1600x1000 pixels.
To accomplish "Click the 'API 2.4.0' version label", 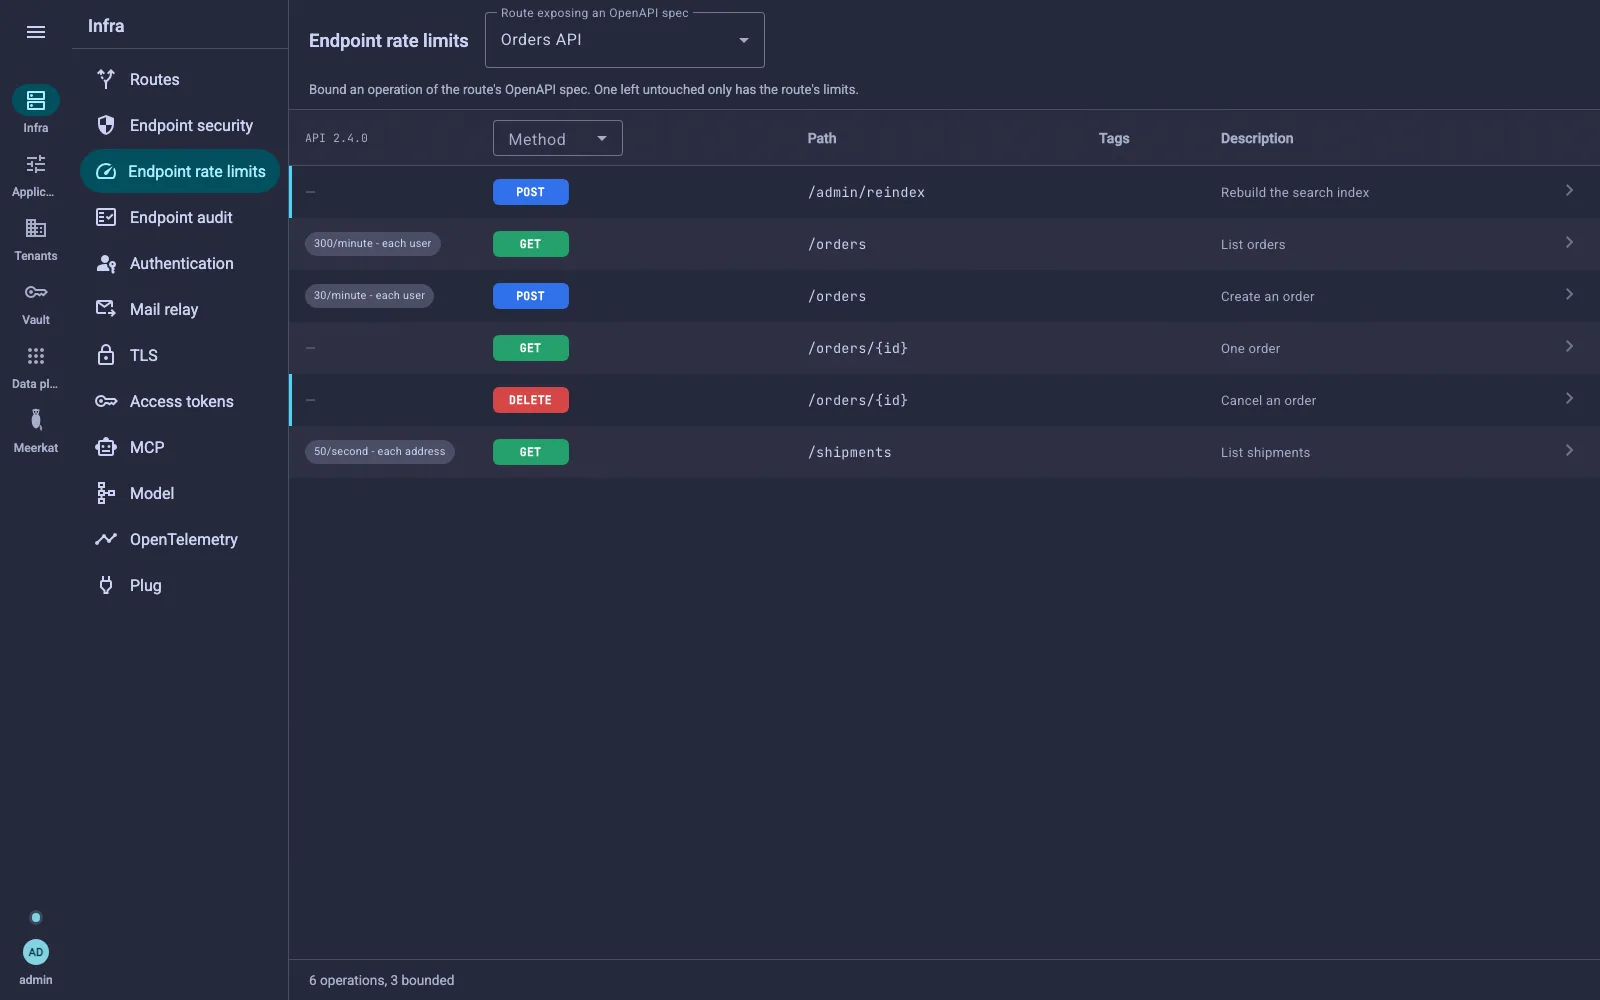I will [x=336, y=138].
